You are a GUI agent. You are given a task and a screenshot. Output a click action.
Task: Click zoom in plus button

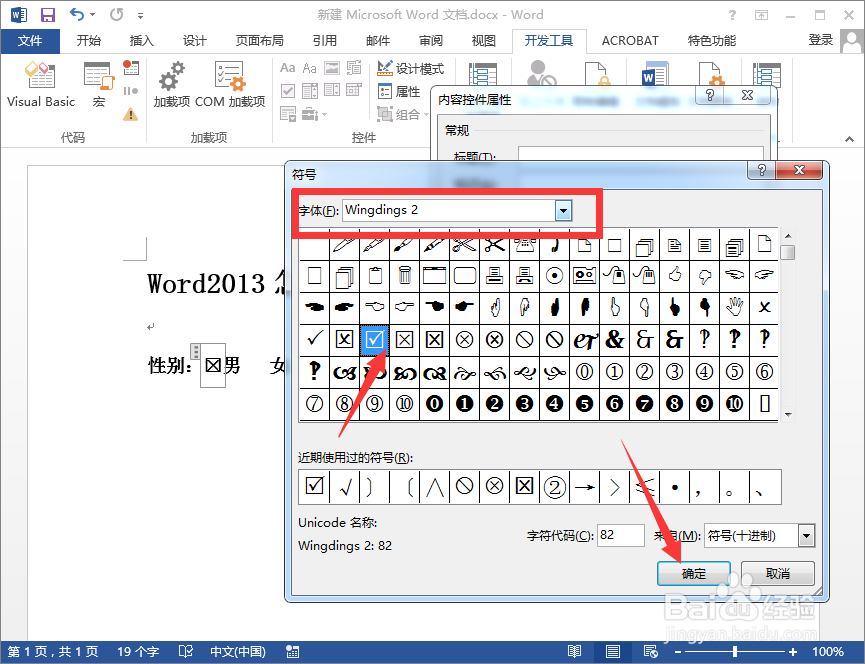point(793,652)
